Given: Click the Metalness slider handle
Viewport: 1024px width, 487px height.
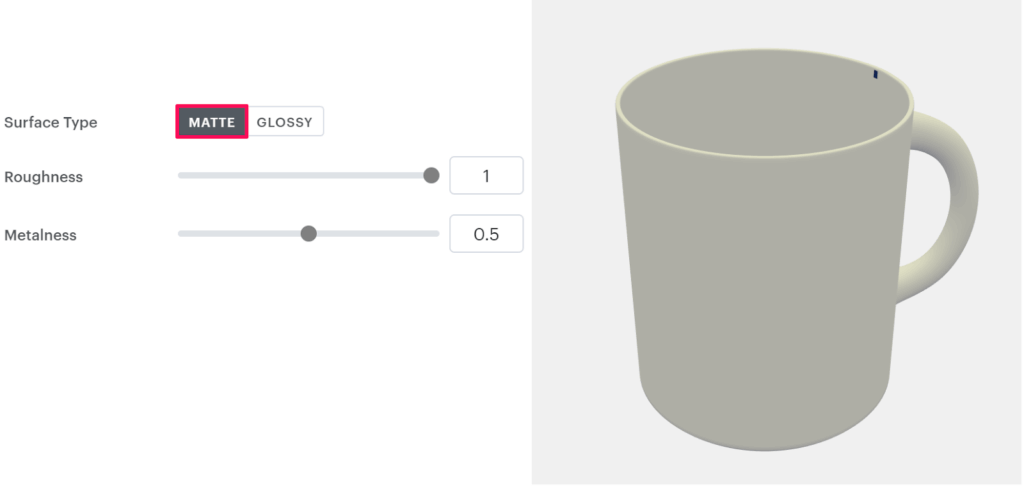Looking at the screenshot, I should click(x=309, y=234).
